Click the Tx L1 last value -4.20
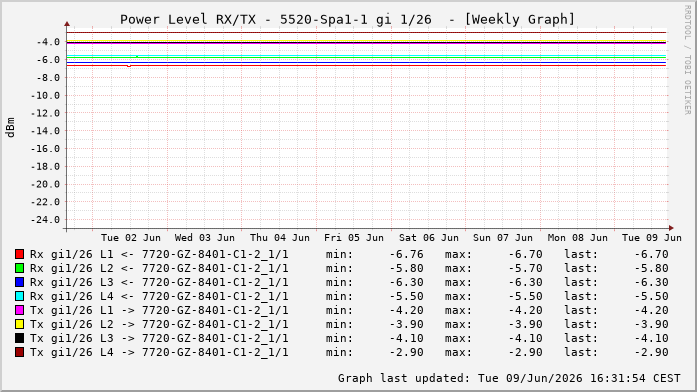697x392 pixels. tap(651, 310)
